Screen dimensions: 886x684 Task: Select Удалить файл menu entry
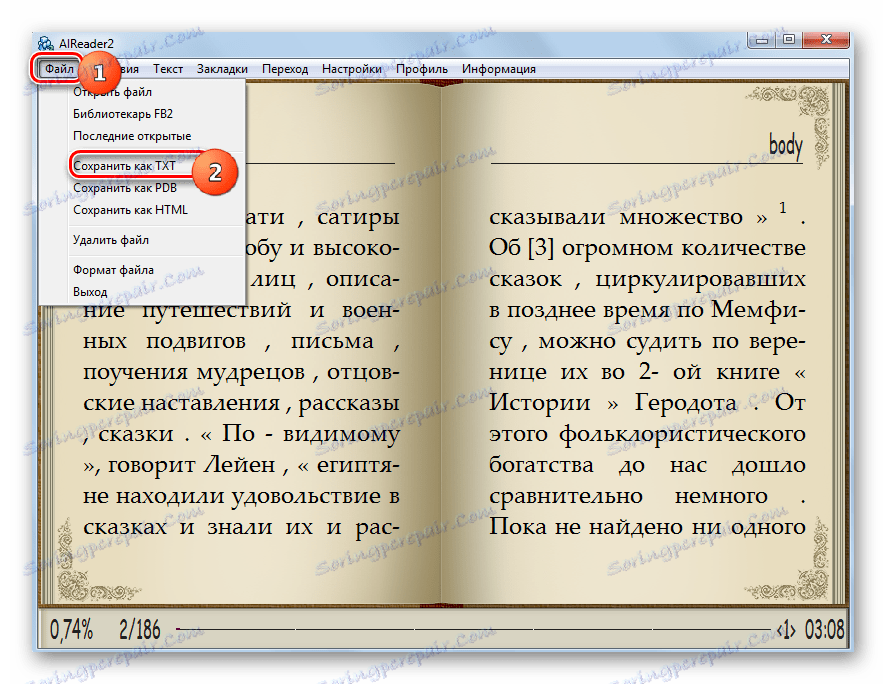142,240
